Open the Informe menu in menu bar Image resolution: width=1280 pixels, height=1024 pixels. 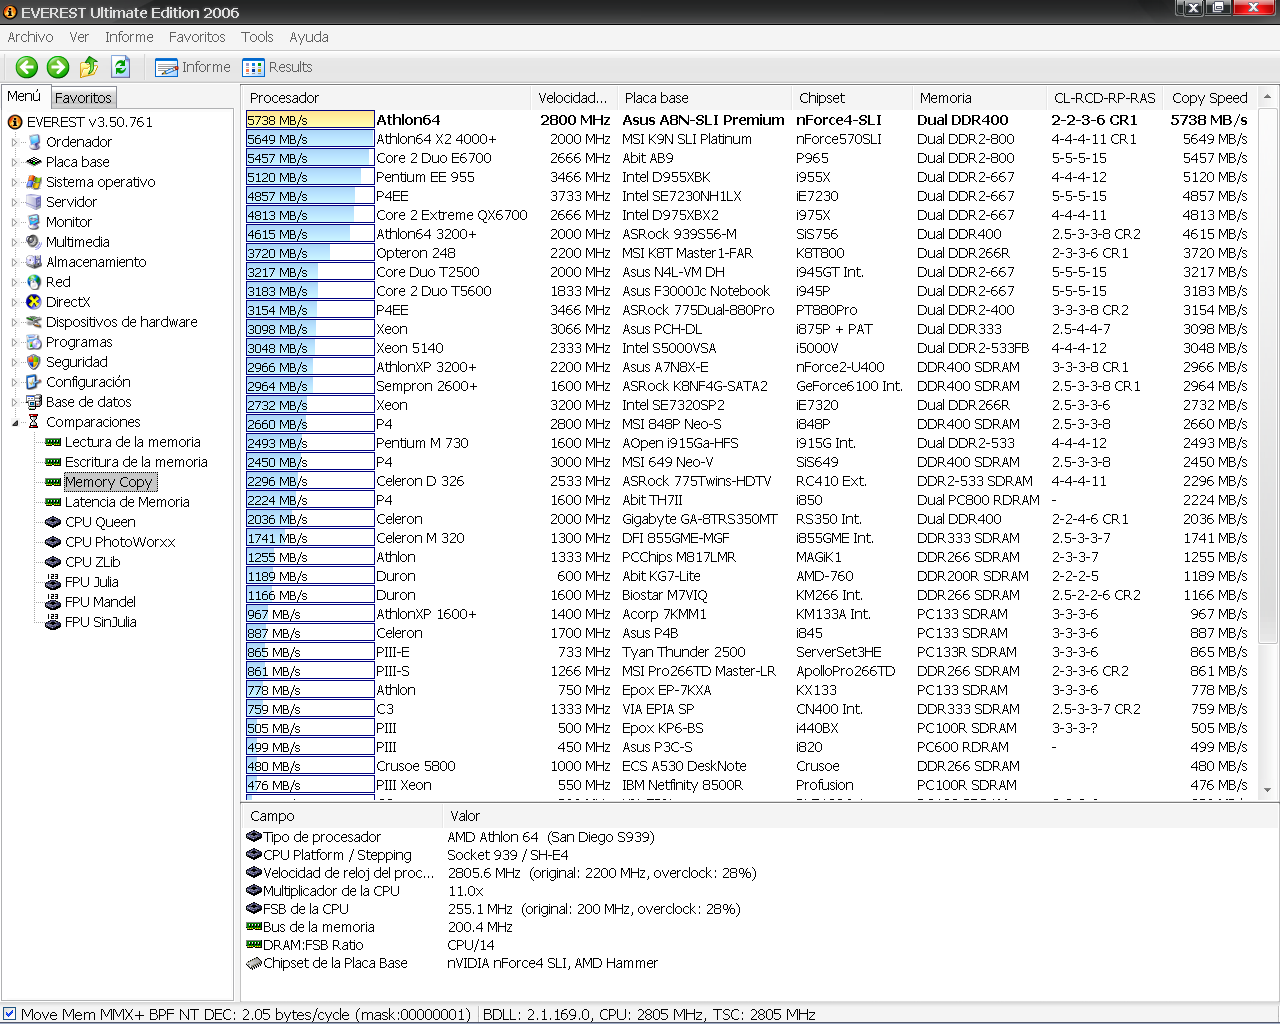pyautogui.click(x=130, y=37)
